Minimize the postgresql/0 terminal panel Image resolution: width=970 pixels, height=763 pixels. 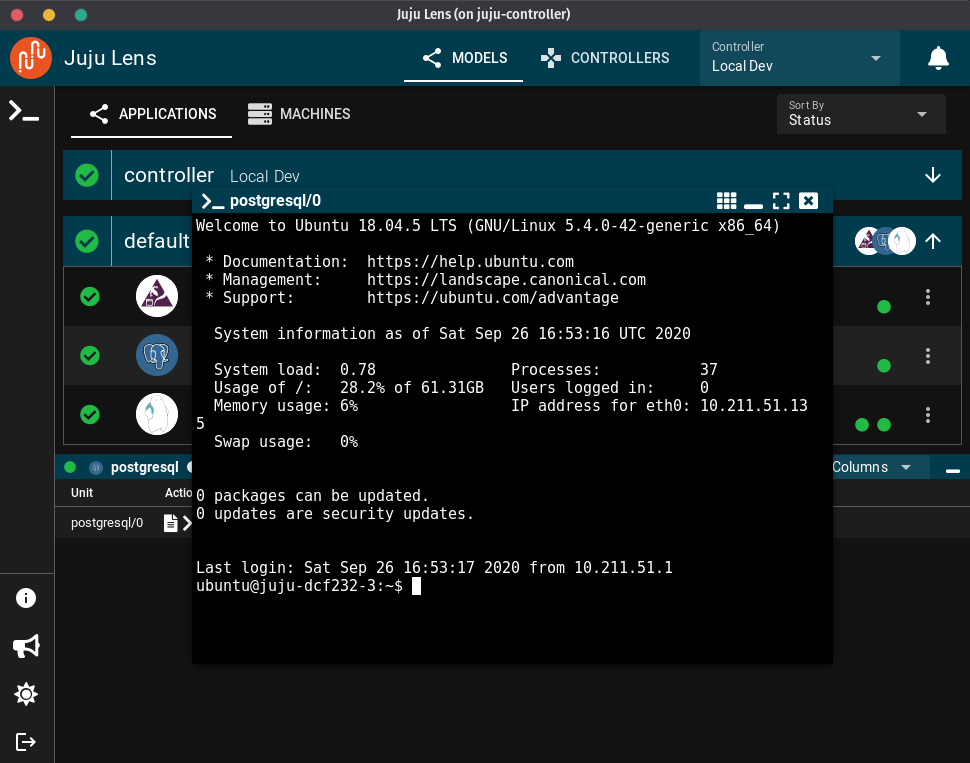click(753, 204)
